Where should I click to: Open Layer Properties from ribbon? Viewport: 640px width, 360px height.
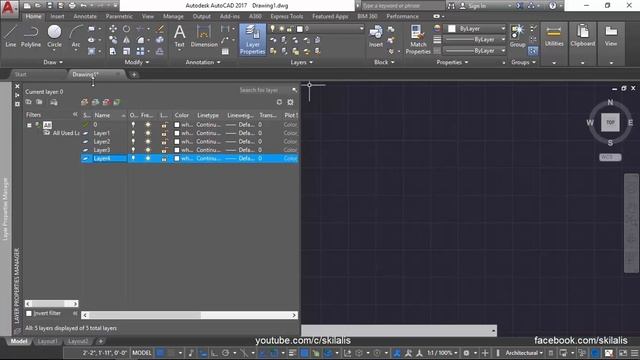pos(253,39)
